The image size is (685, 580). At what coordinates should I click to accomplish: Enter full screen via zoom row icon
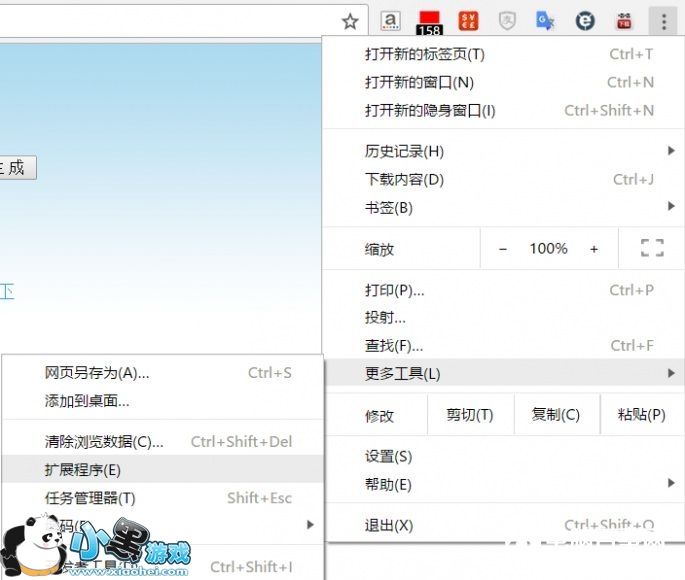coord(652,248)
